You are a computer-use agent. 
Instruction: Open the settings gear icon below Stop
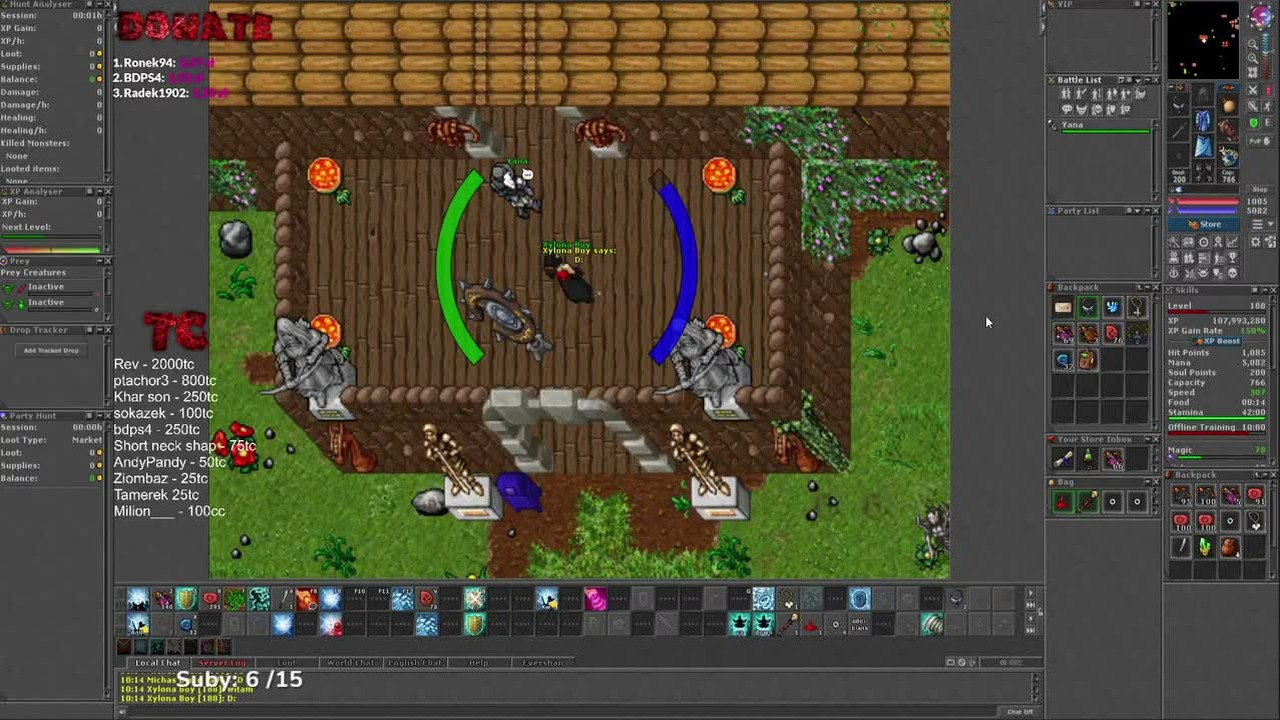(1255, 242)
